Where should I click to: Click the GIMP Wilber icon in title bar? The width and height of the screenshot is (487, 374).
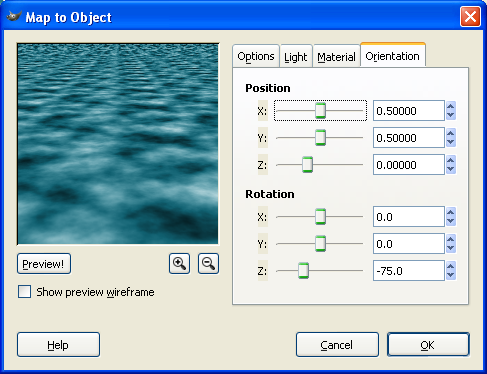pyautogui.click(x=14, y=16)
